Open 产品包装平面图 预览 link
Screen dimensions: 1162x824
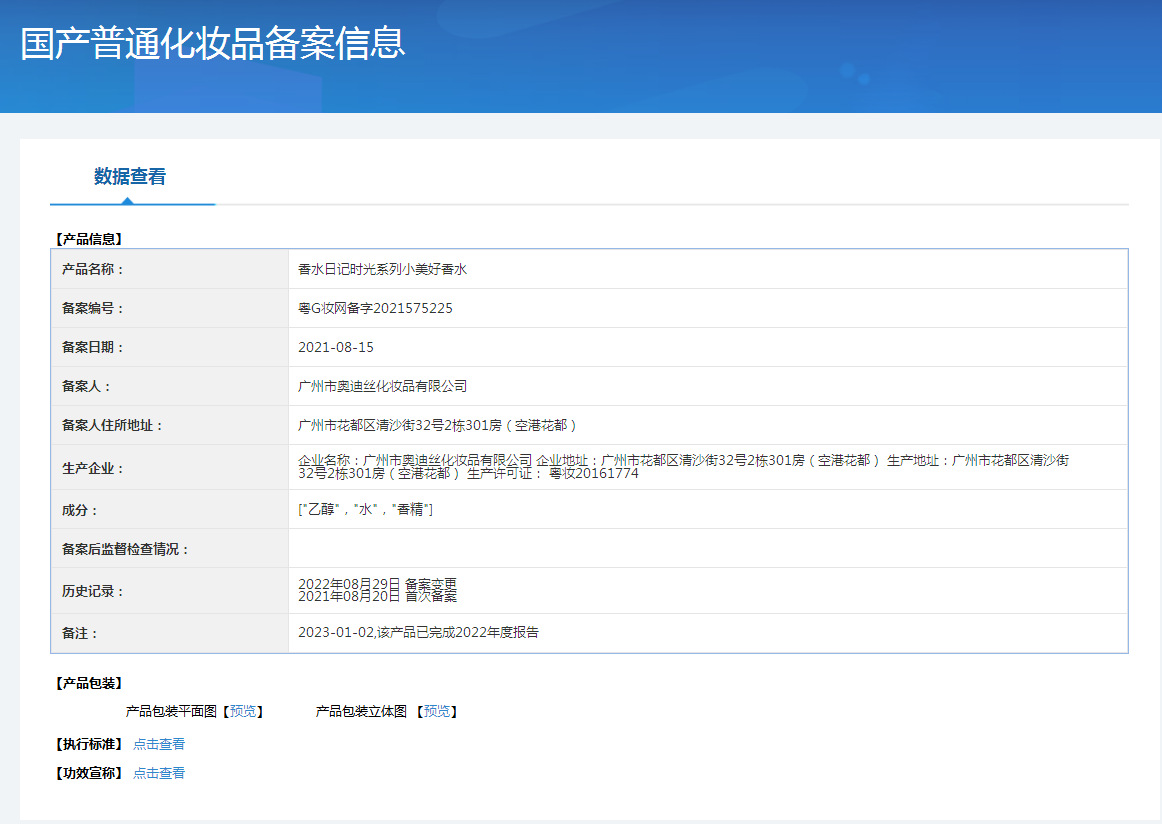point(242,712)
